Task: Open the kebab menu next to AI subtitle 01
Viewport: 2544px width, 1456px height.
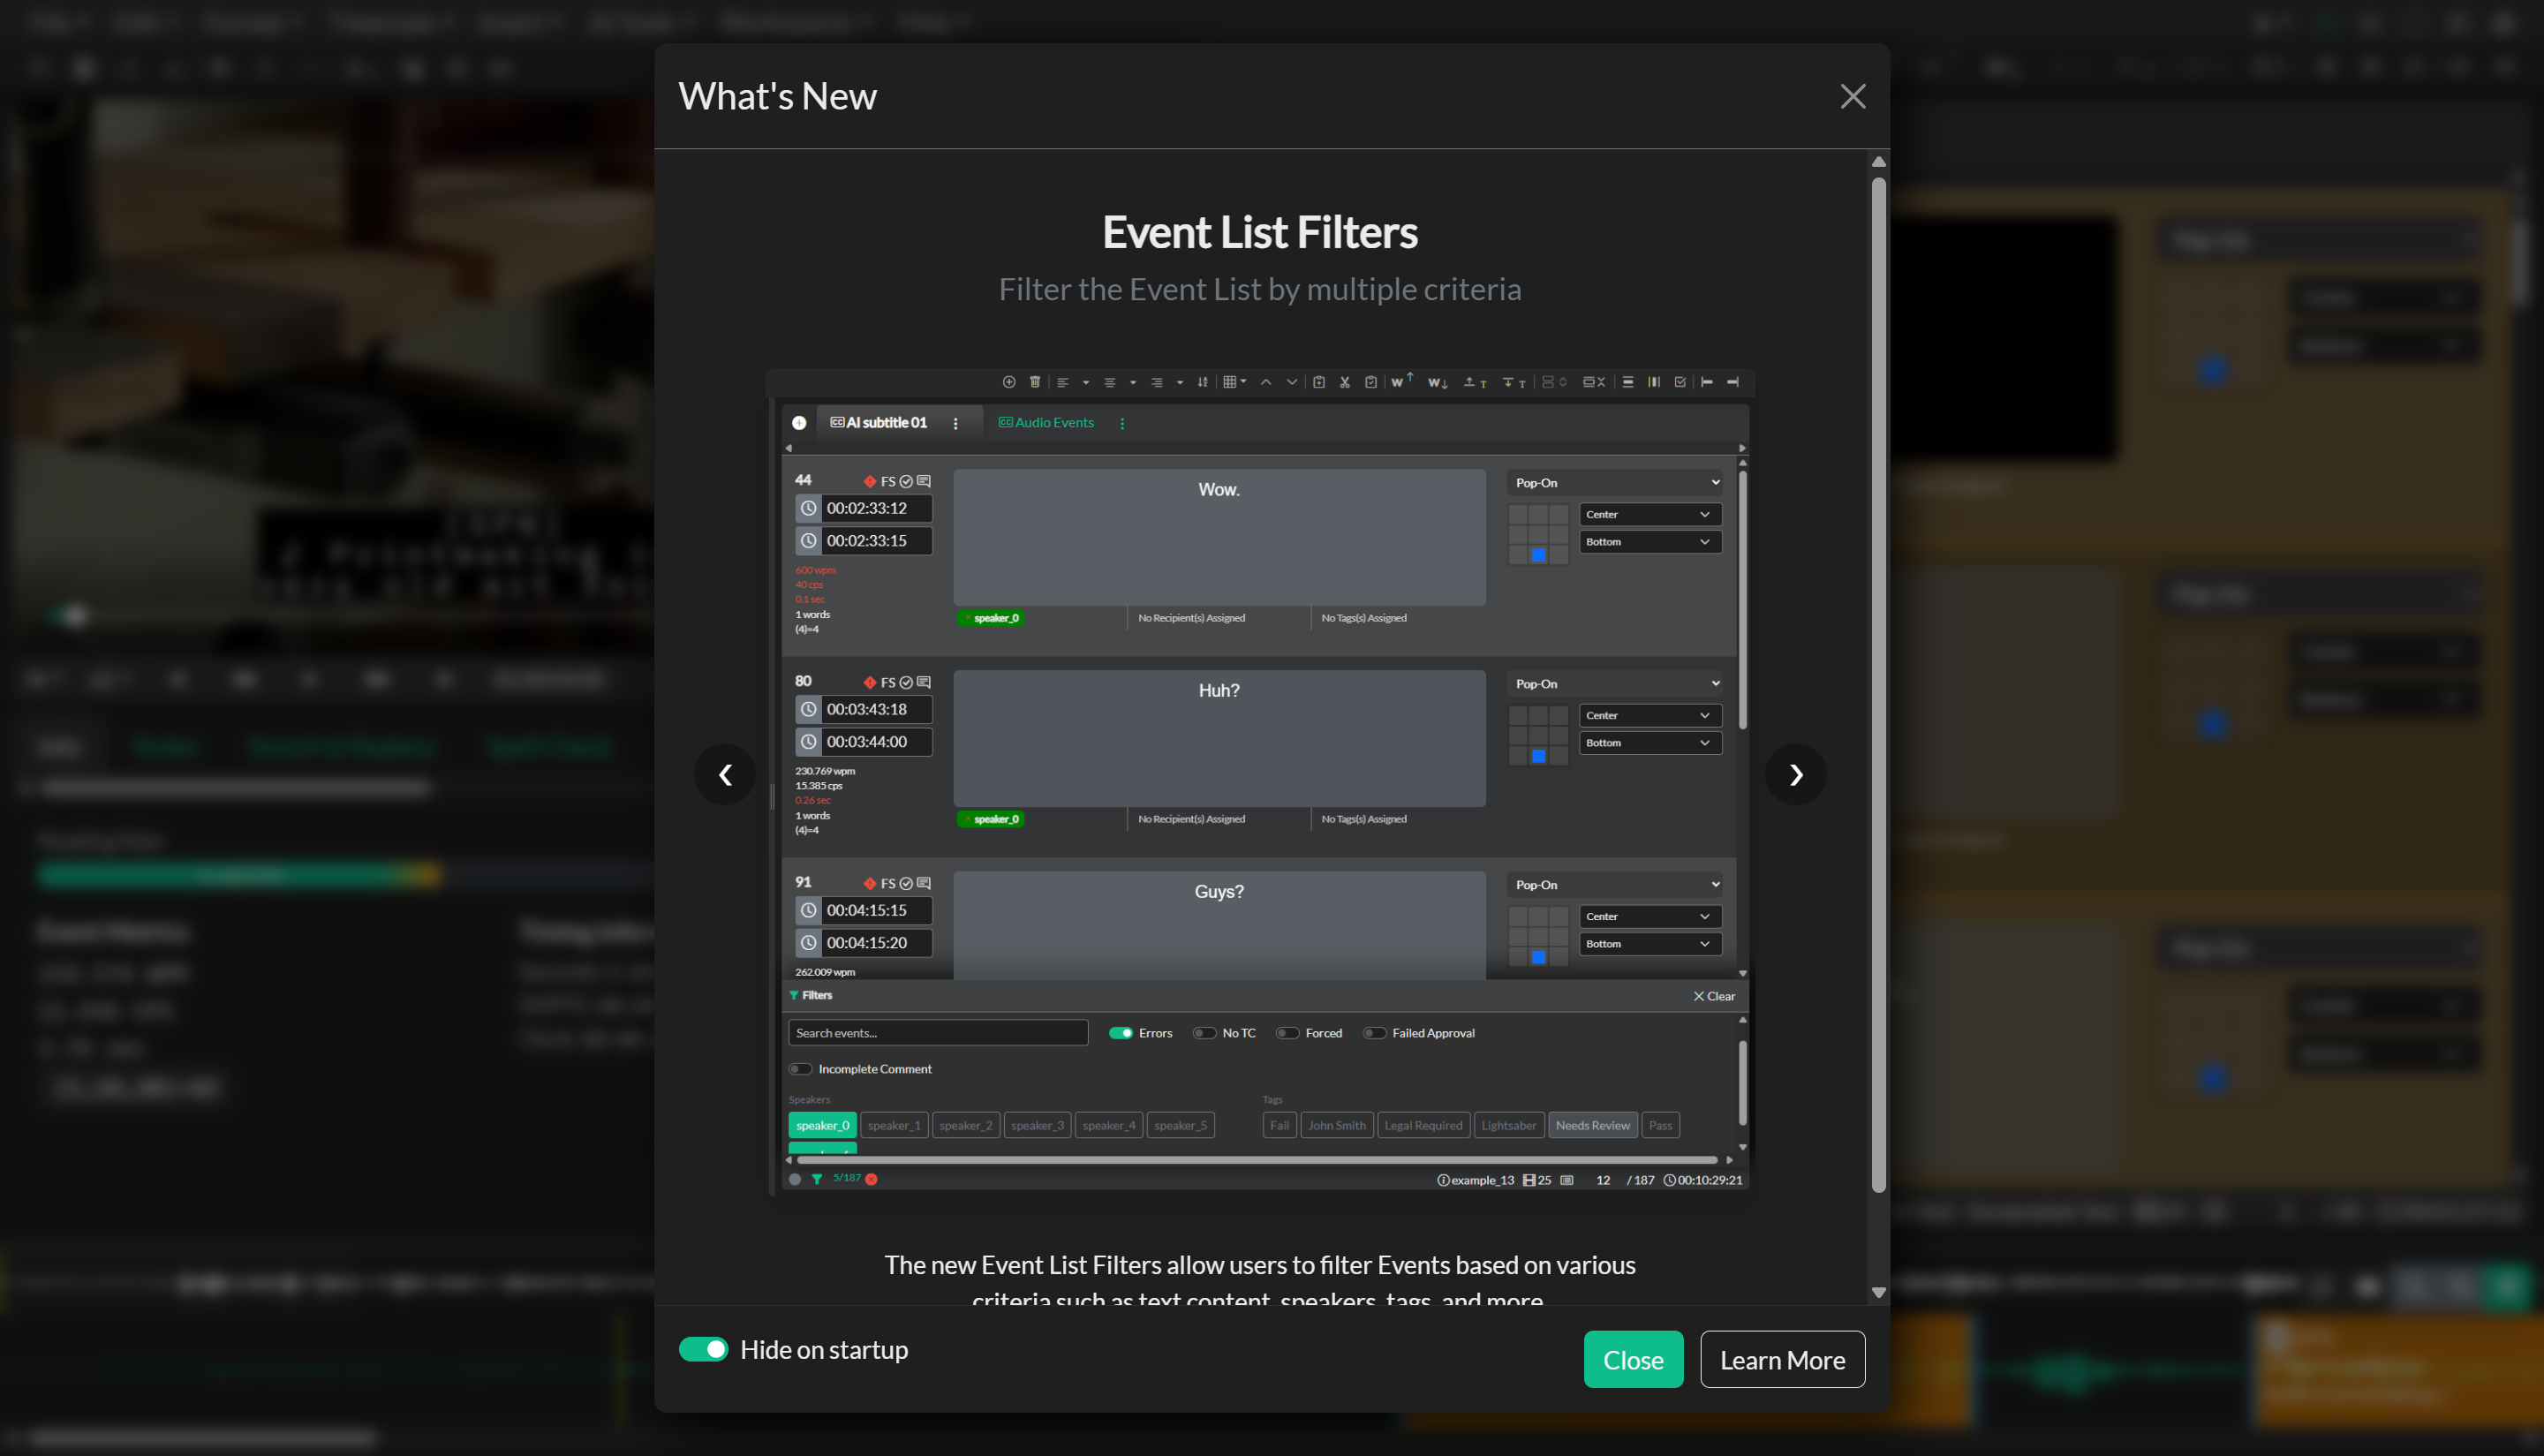Action: pyautogui.click(x=956, y=423)
